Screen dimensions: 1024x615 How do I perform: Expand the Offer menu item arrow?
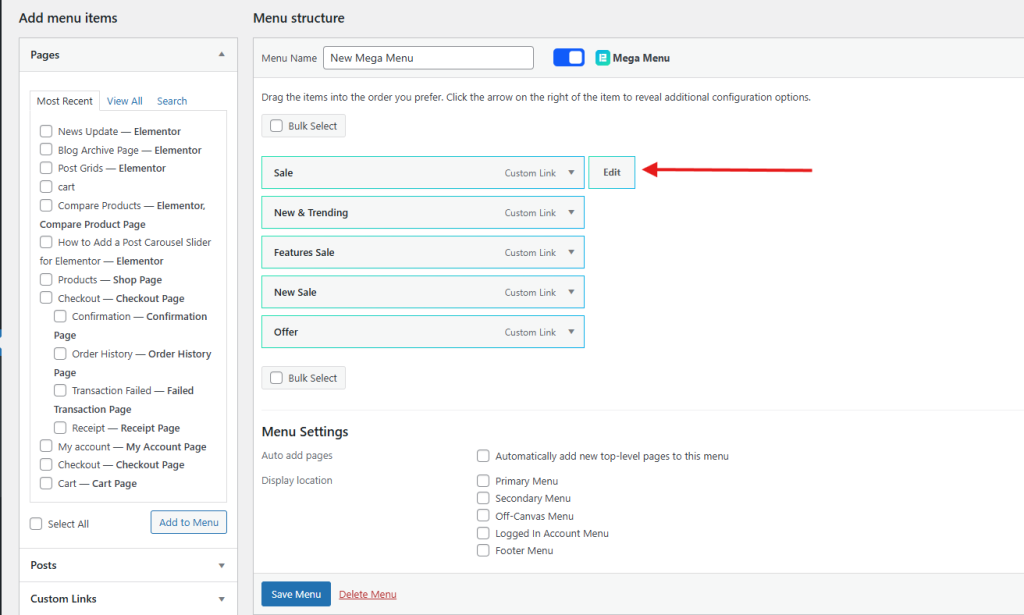tap(571, 332)
